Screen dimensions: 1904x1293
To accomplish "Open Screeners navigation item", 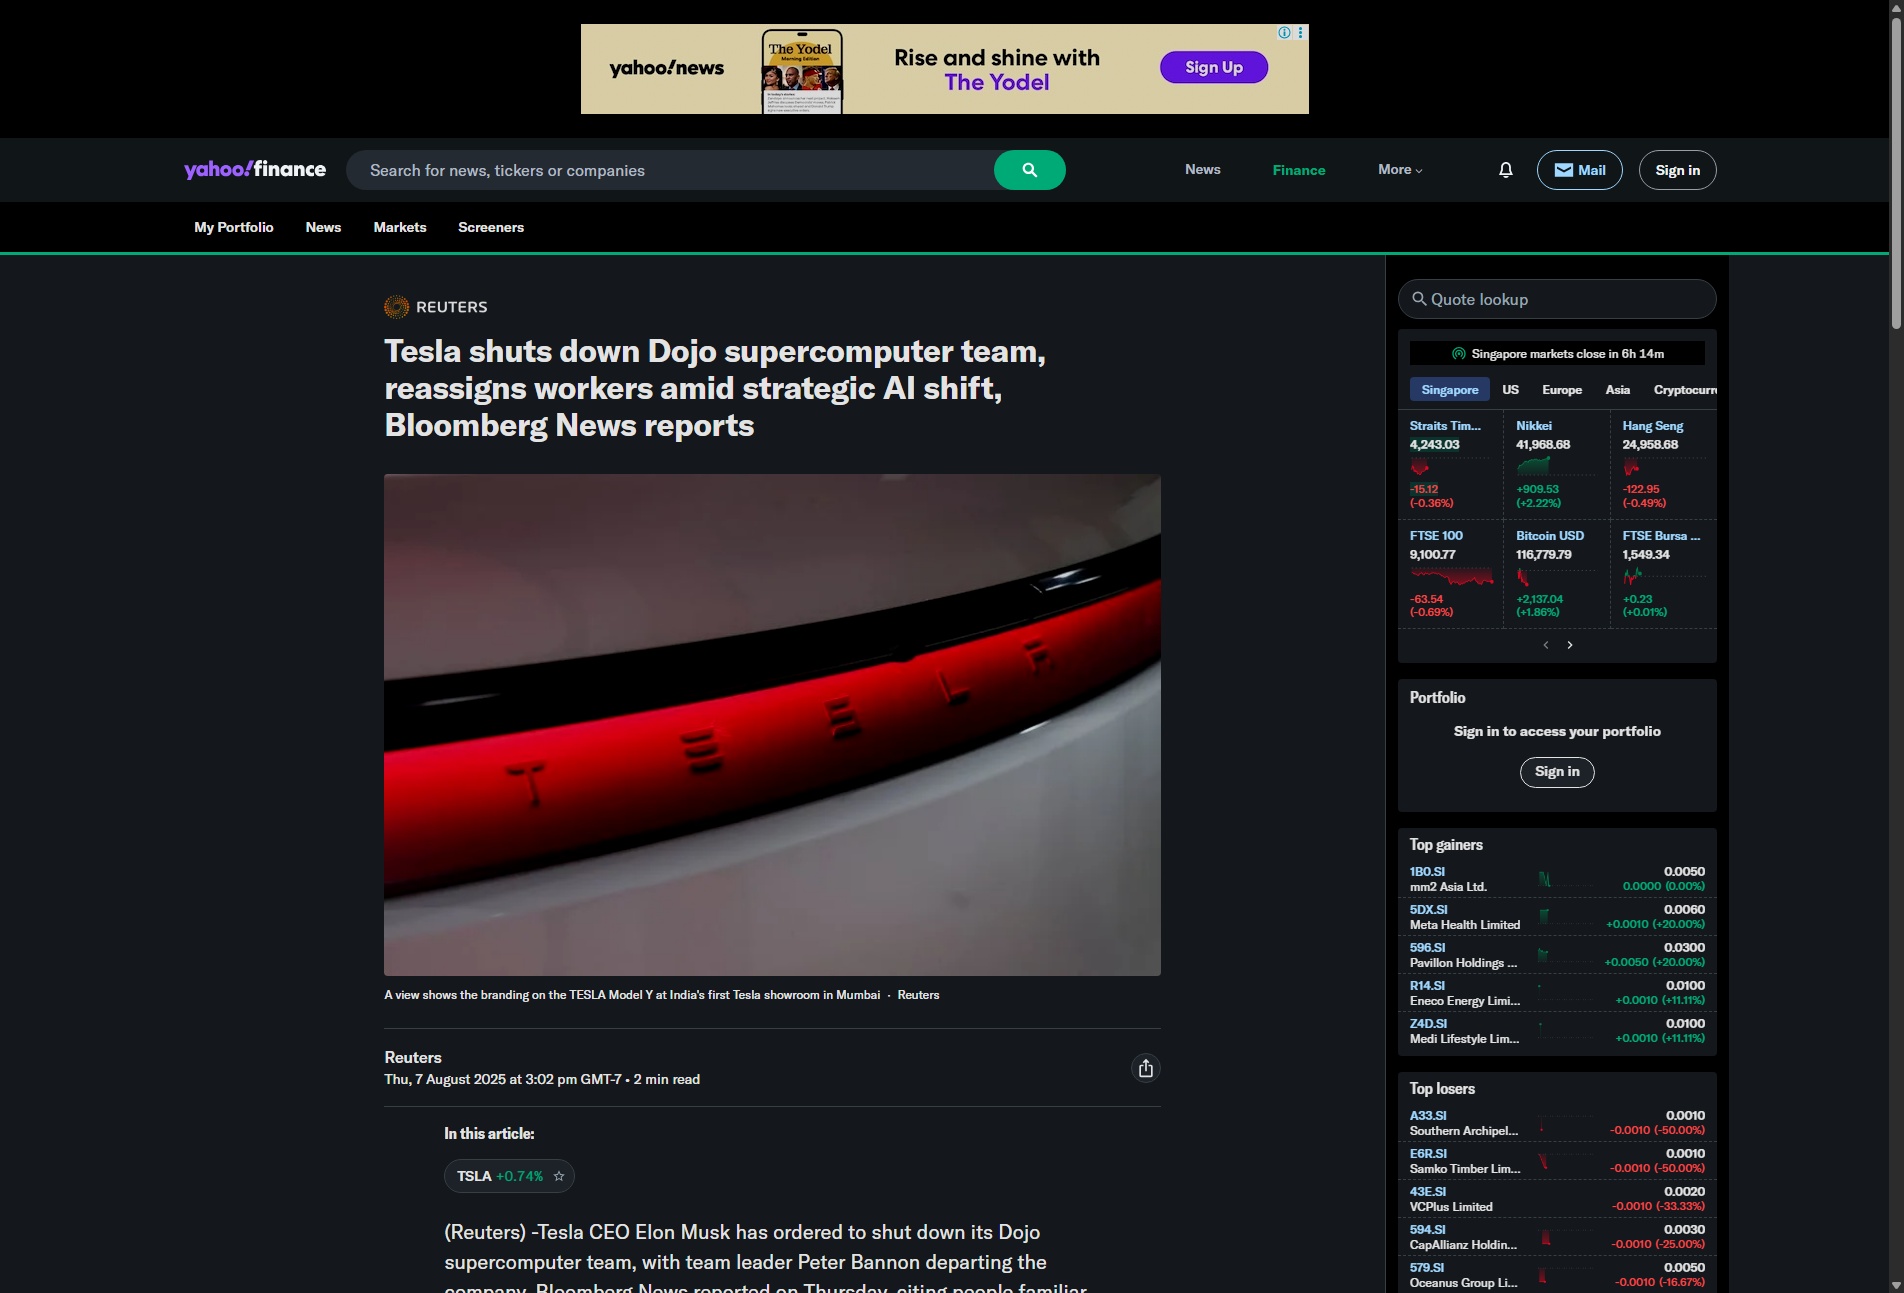I will [491, 227].
